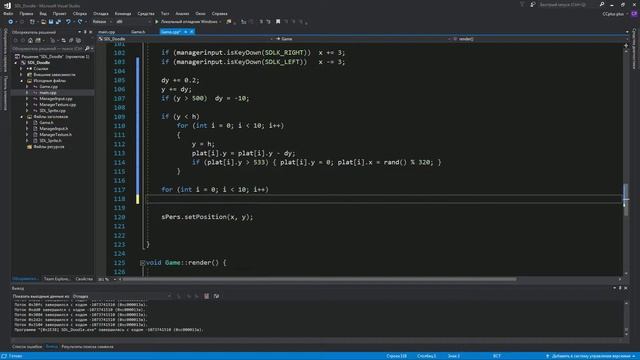
Task: Switch to the Team Explorer tab
Action: click(56, 279)
